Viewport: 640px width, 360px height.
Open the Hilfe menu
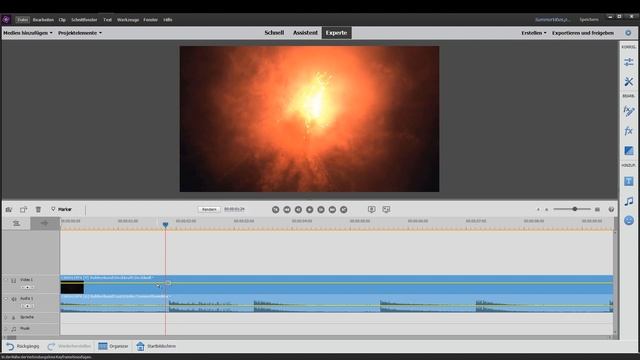(x=168, y=20)
